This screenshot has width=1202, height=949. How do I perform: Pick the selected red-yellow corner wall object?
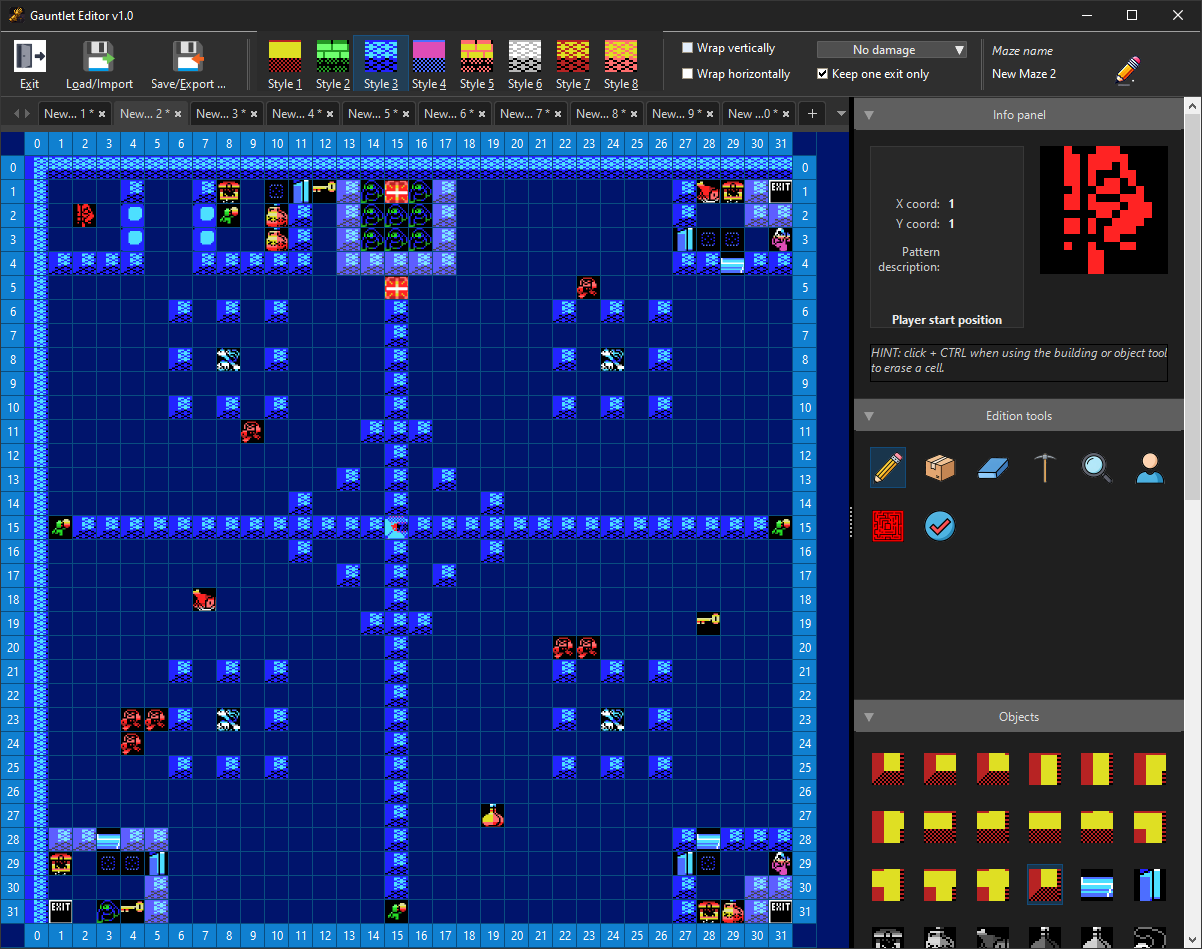click(1045, 884)
